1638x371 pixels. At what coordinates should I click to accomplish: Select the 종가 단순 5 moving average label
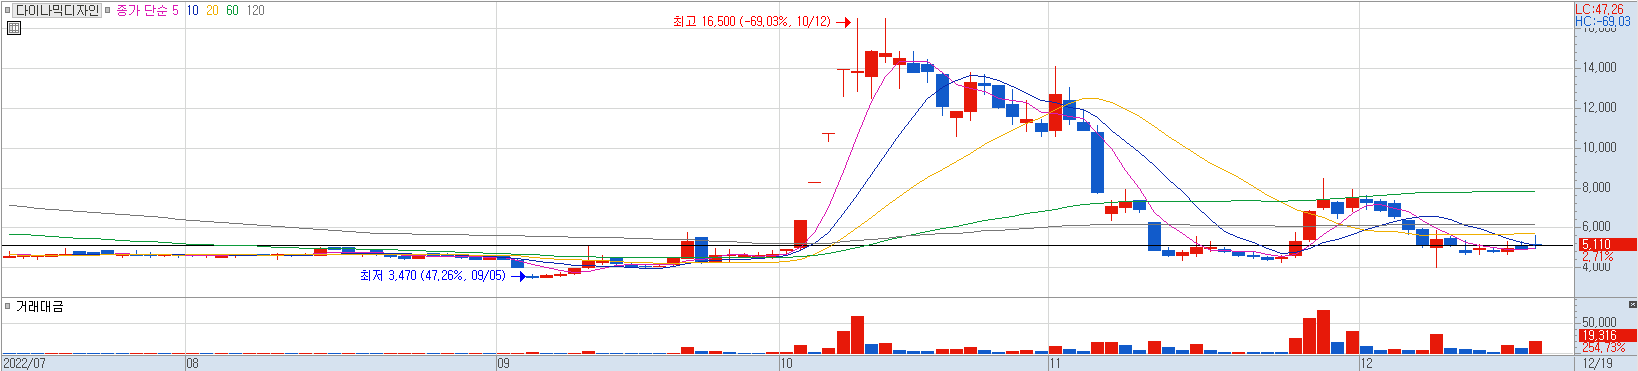(147, 10)
